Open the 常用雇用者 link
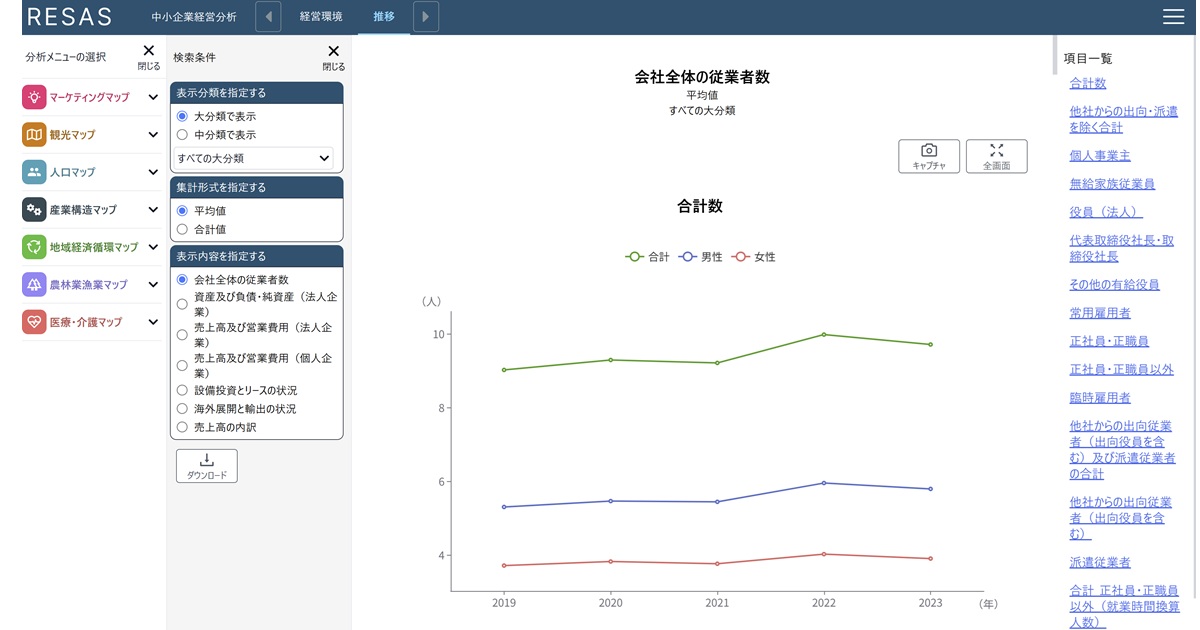1200x630 pixels. click(x=1100, y=313)
